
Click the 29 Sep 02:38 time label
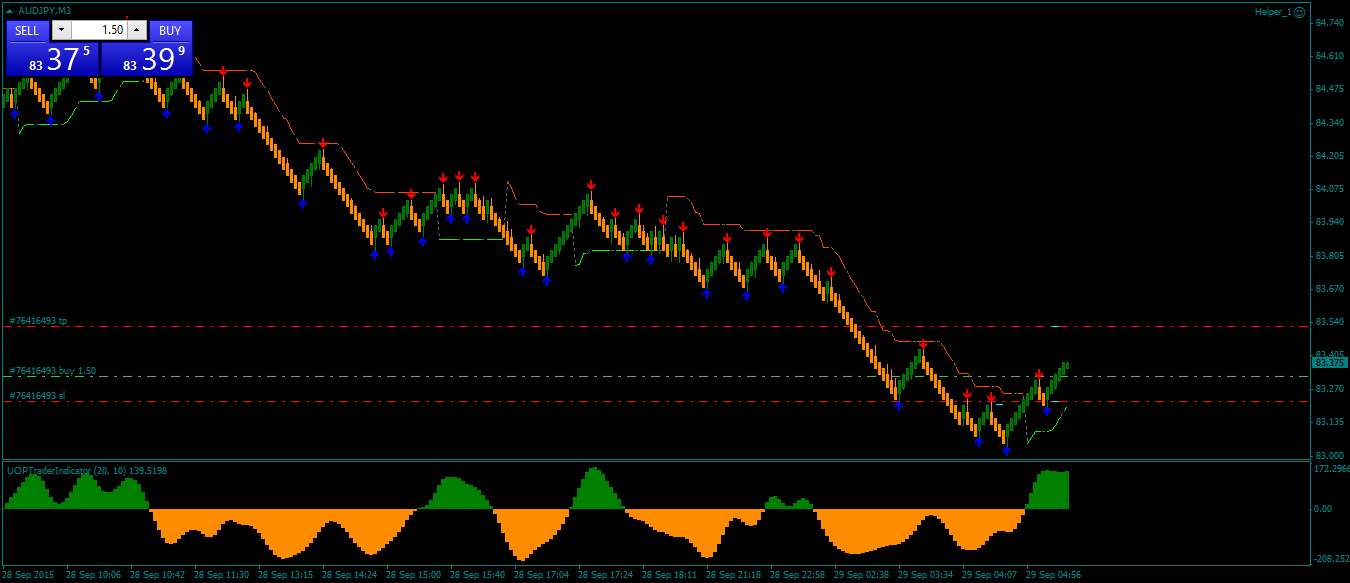point(861,575)
